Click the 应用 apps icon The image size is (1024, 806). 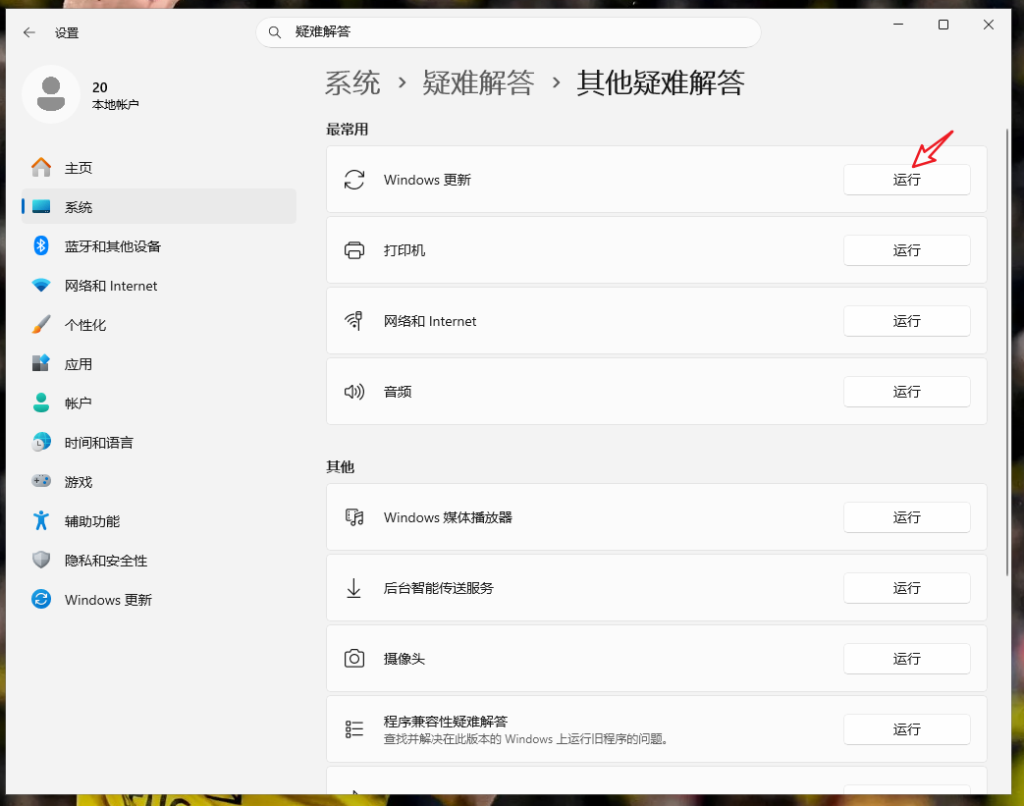pos(41,364)
